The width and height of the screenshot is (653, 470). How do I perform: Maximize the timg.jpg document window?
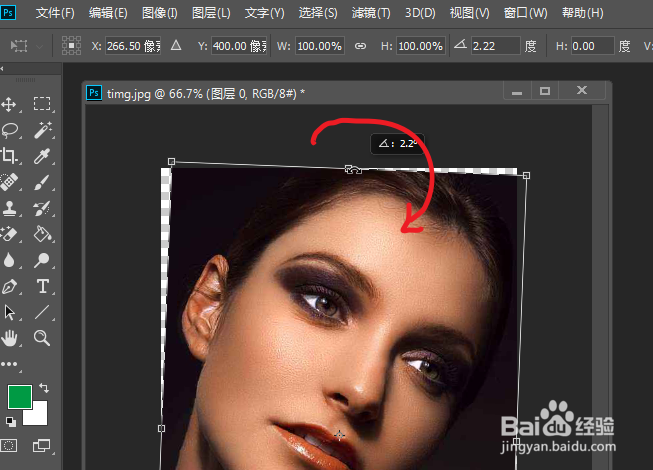545,91
